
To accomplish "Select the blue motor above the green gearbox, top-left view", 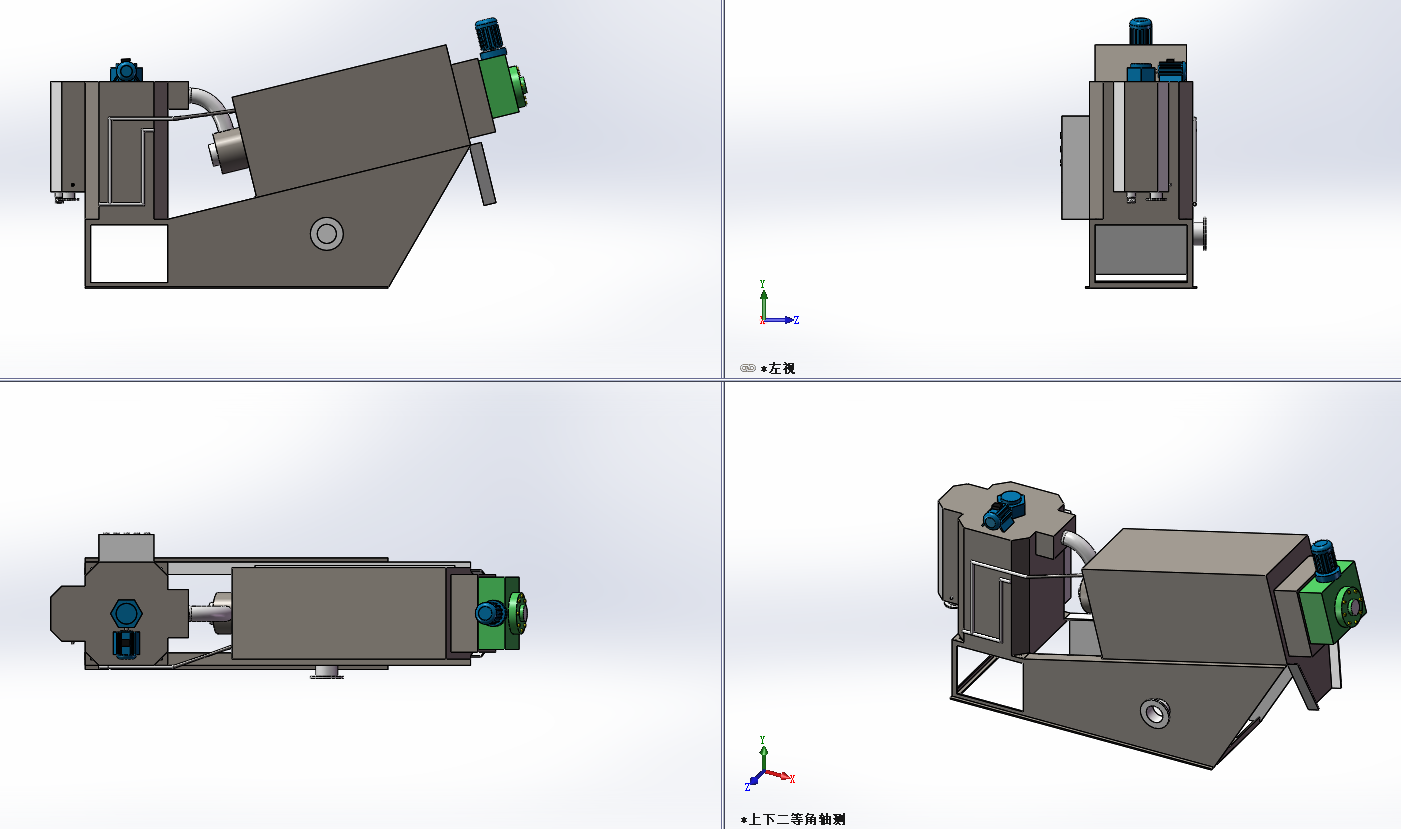I will click(488, 37).
